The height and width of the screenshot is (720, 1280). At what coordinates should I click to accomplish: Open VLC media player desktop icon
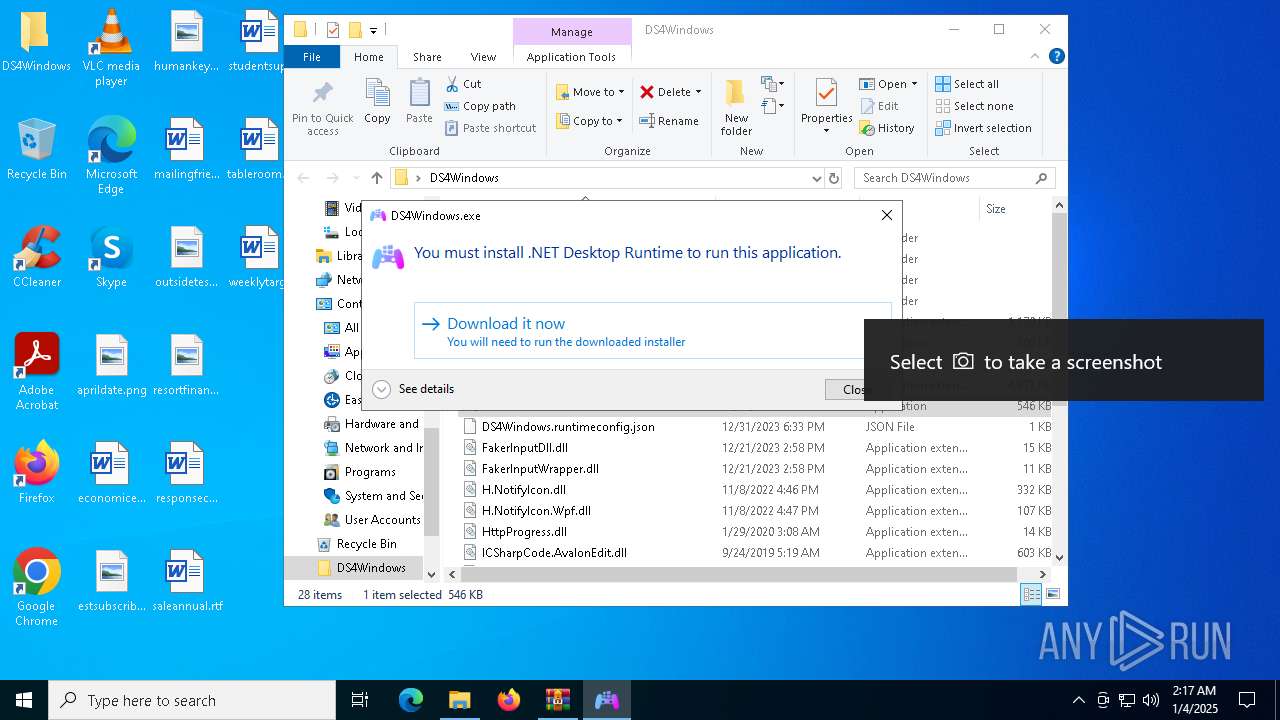click(111, 48)
